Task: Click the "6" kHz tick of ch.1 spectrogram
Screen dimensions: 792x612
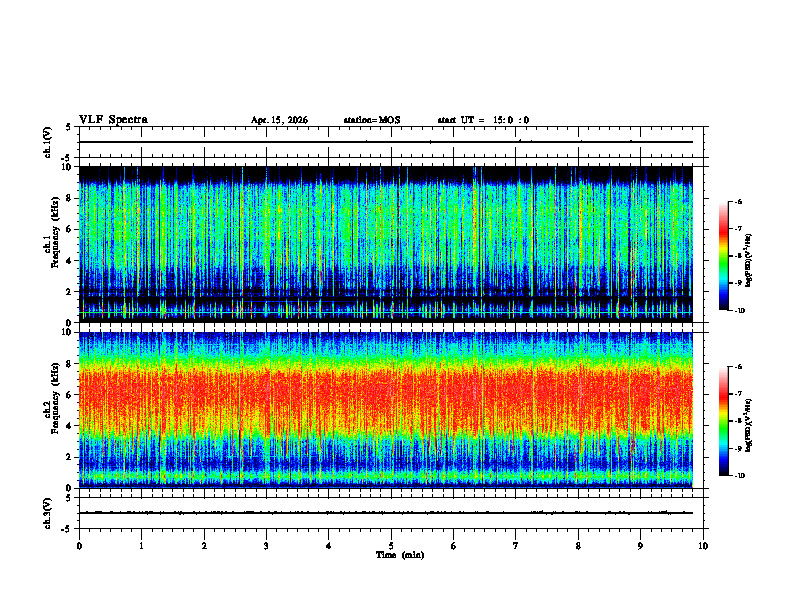Action: coord(70,229)
